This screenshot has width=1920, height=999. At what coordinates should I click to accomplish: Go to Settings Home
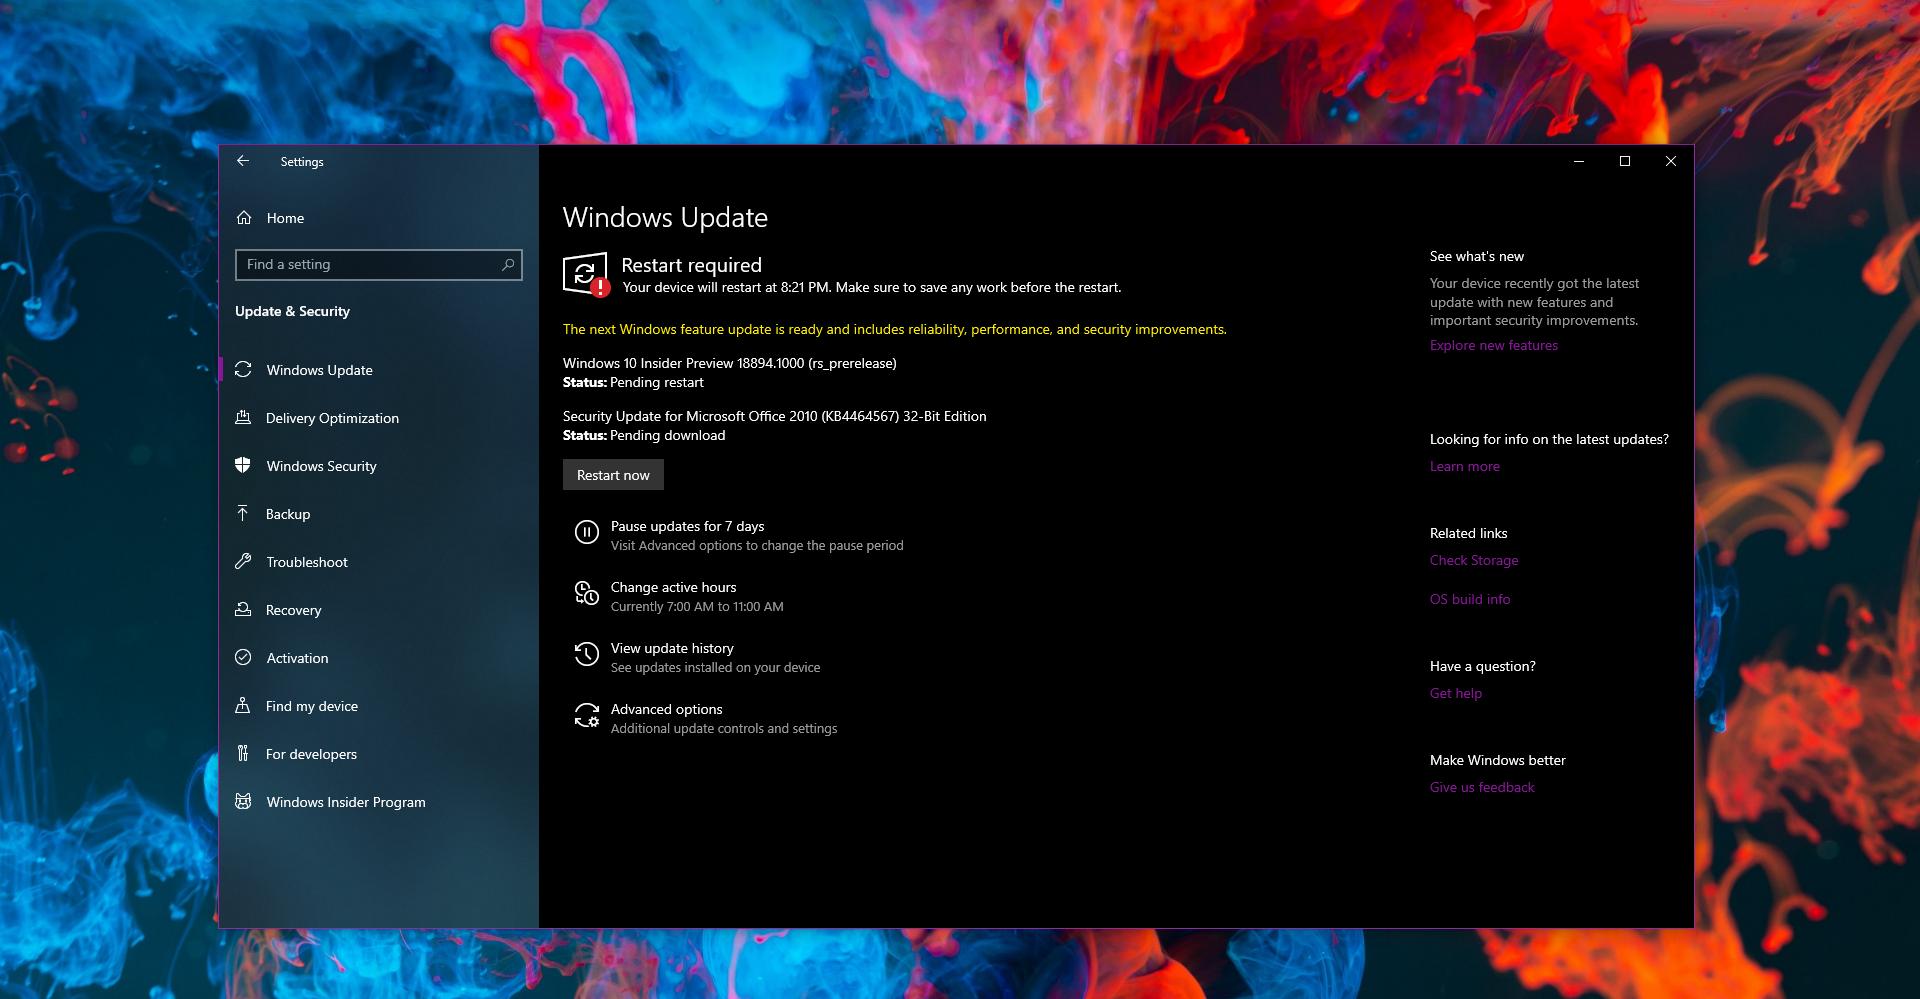[285, 218]
